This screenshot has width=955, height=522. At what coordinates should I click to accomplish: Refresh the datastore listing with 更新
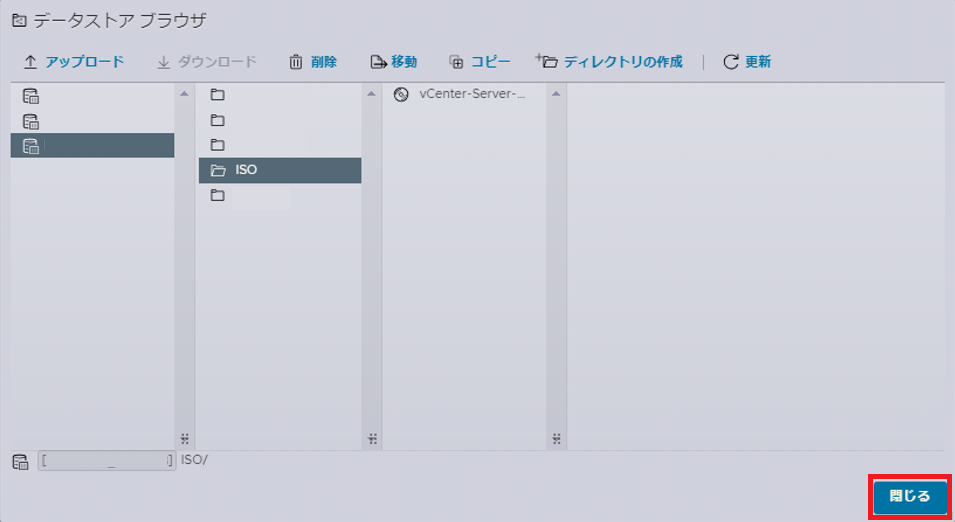point(746,62)
